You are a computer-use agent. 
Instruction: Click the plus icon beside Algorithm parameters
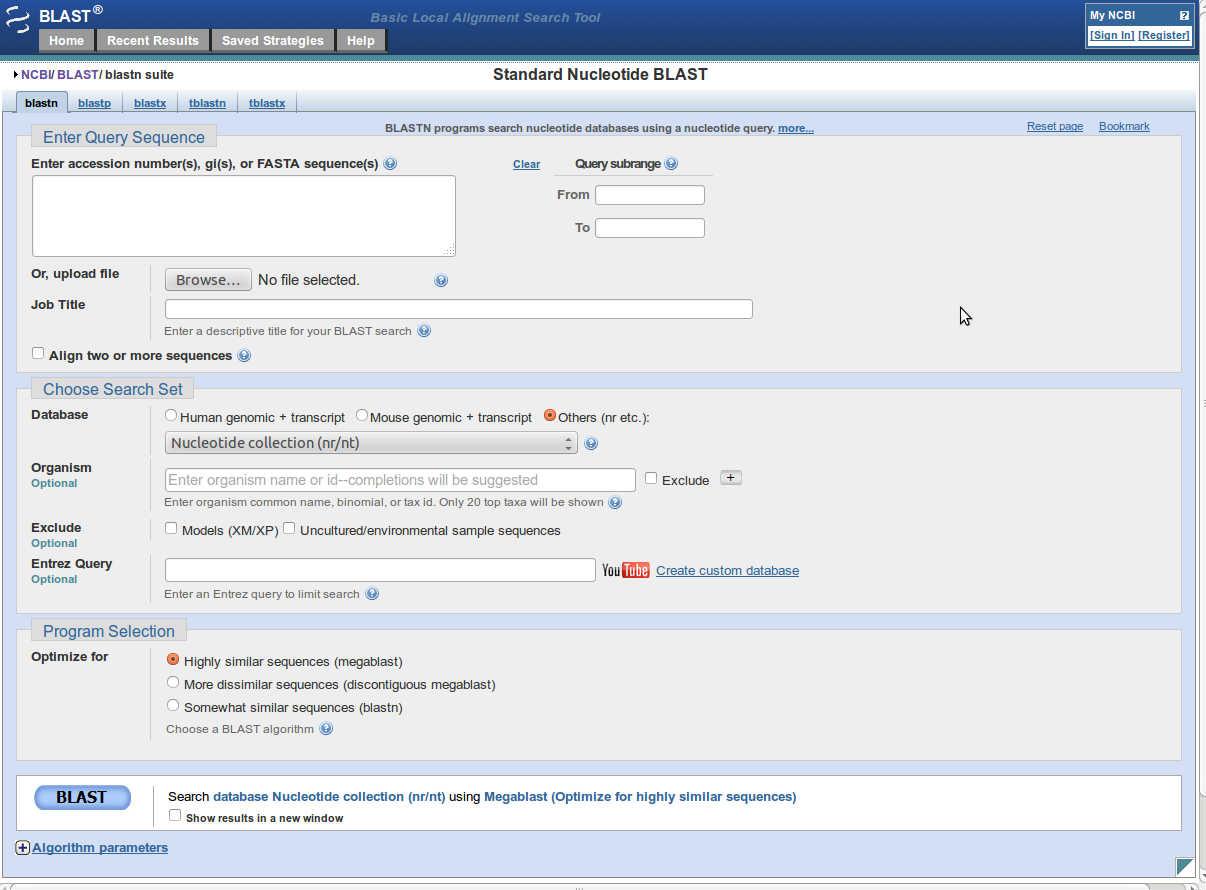pyautogui.click(x=23, y=848)
